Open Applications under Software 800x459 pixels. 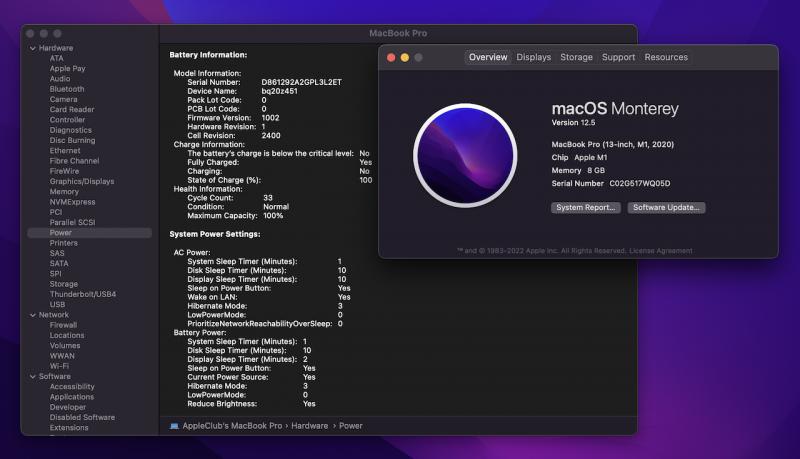pyautogui.click(x=72, y=397)
